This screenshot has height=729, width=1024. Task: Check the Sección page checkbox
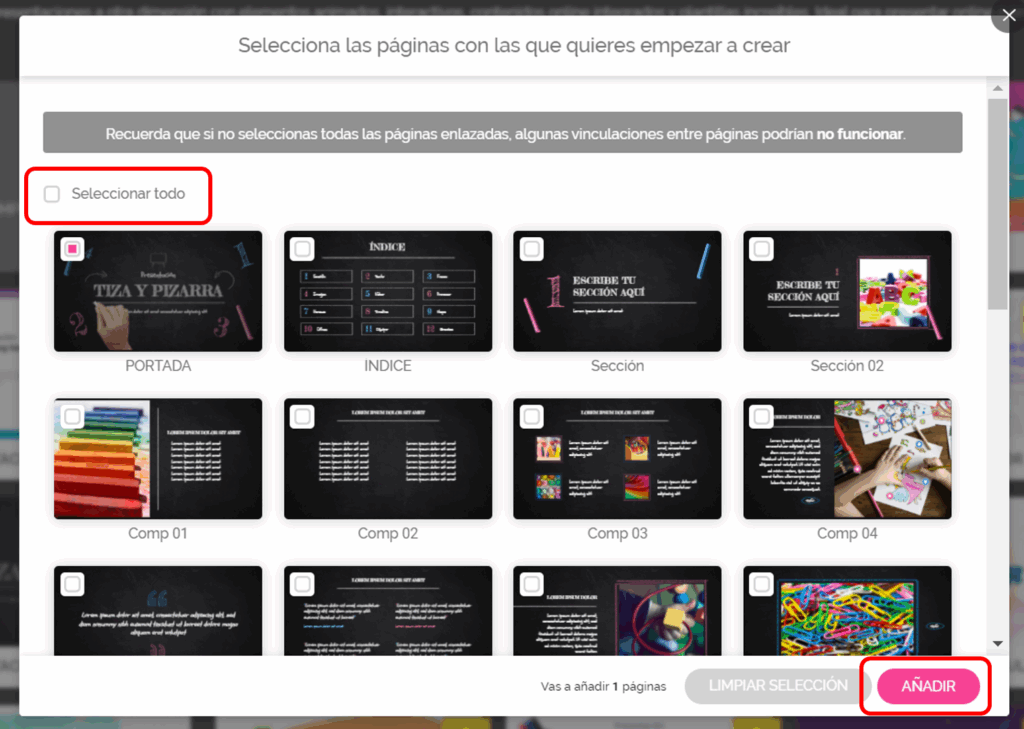pos(532,248)
